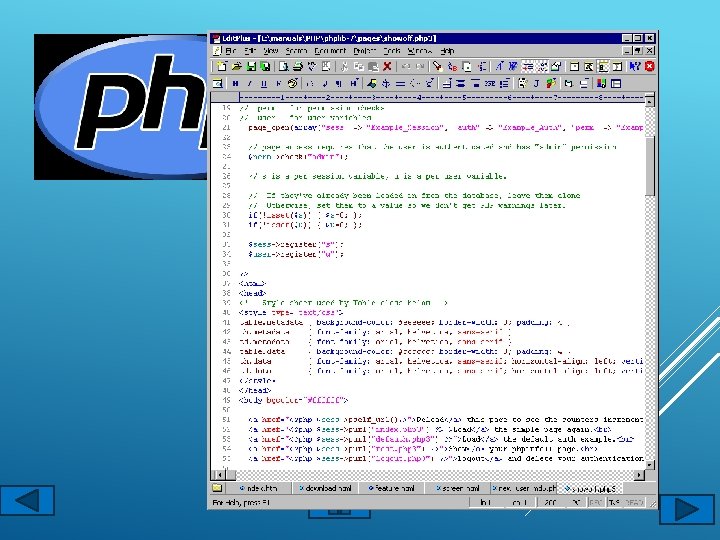Click the Open file folder icon
Screen dimensions: 720x540
pos(237,67)
